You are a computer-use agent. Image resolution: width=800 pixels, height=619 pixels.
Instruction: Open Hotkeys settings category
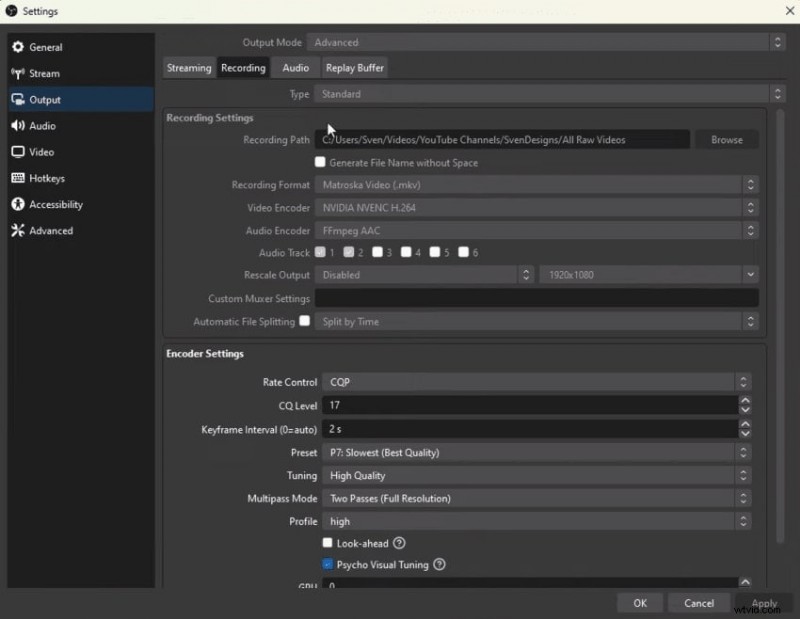(81, 178)
